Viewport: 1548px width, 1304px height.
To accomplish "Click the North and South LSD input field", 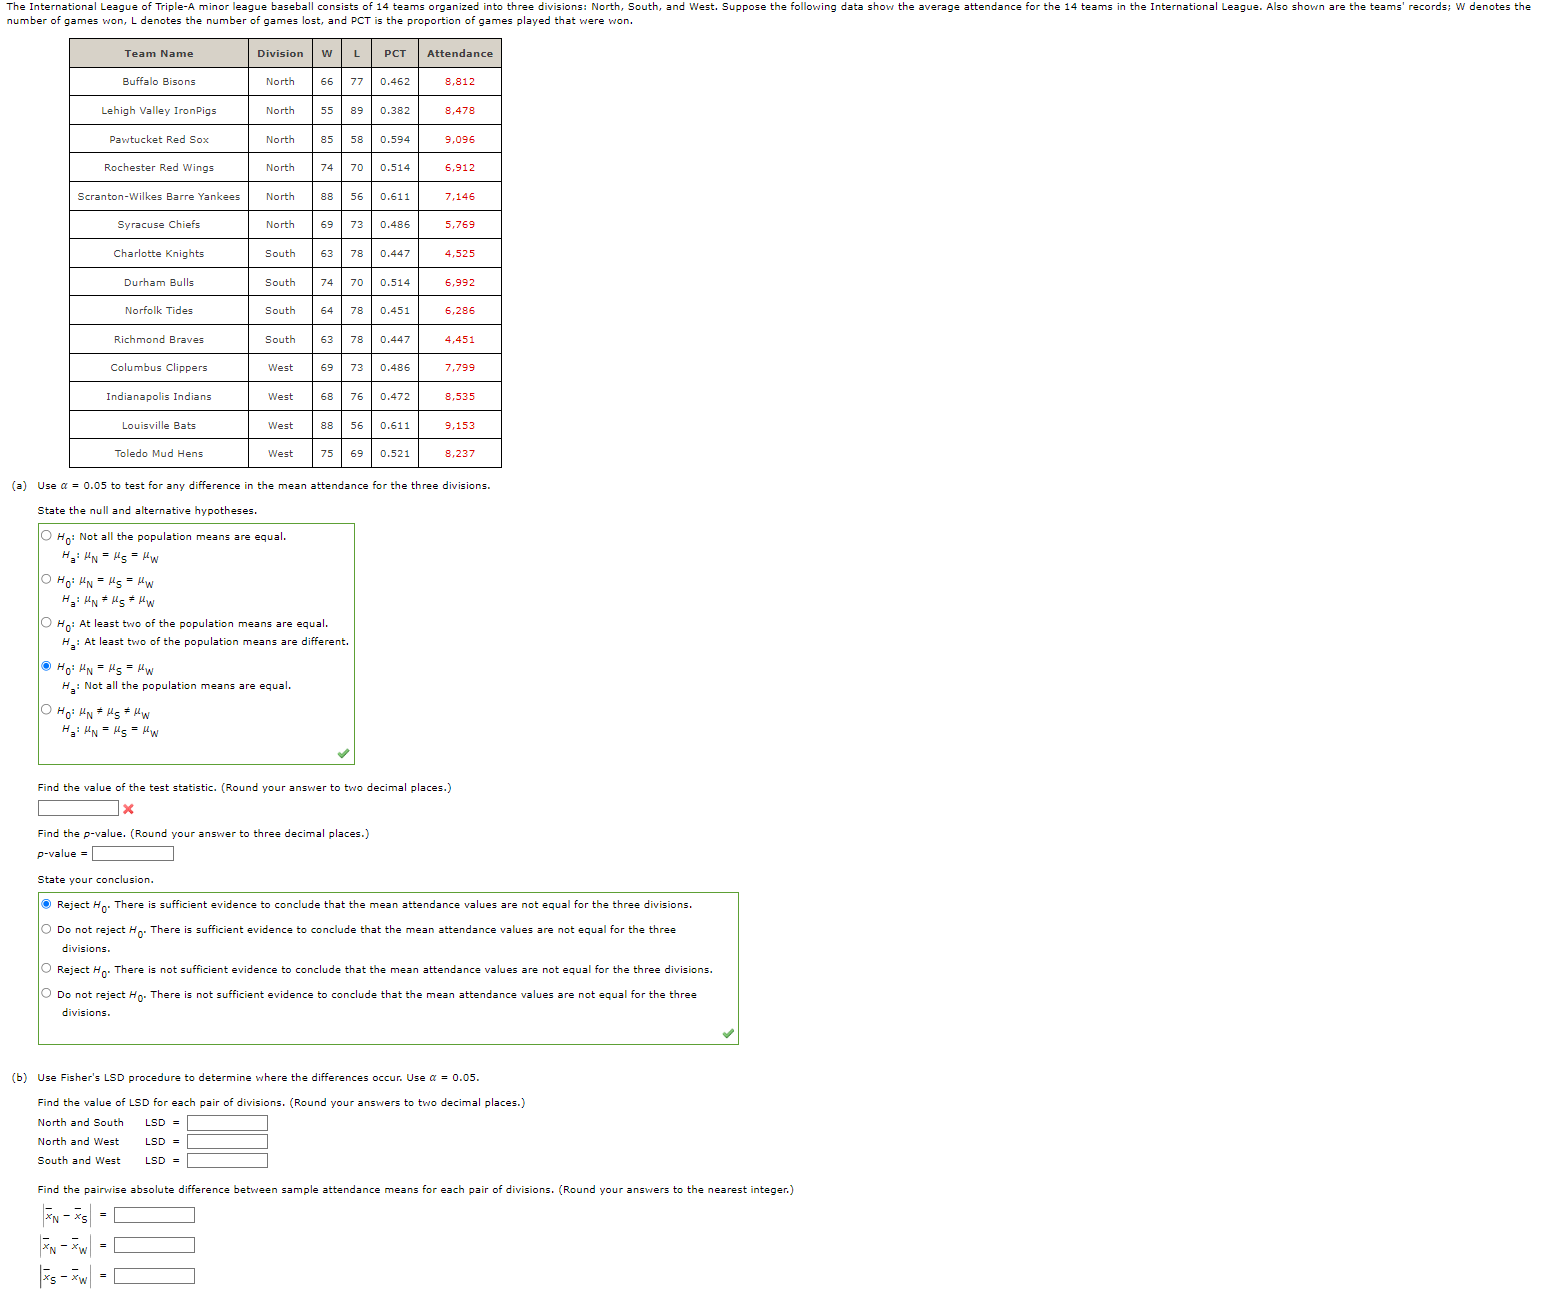I will pyautogui.click(x=226, y=1122).
